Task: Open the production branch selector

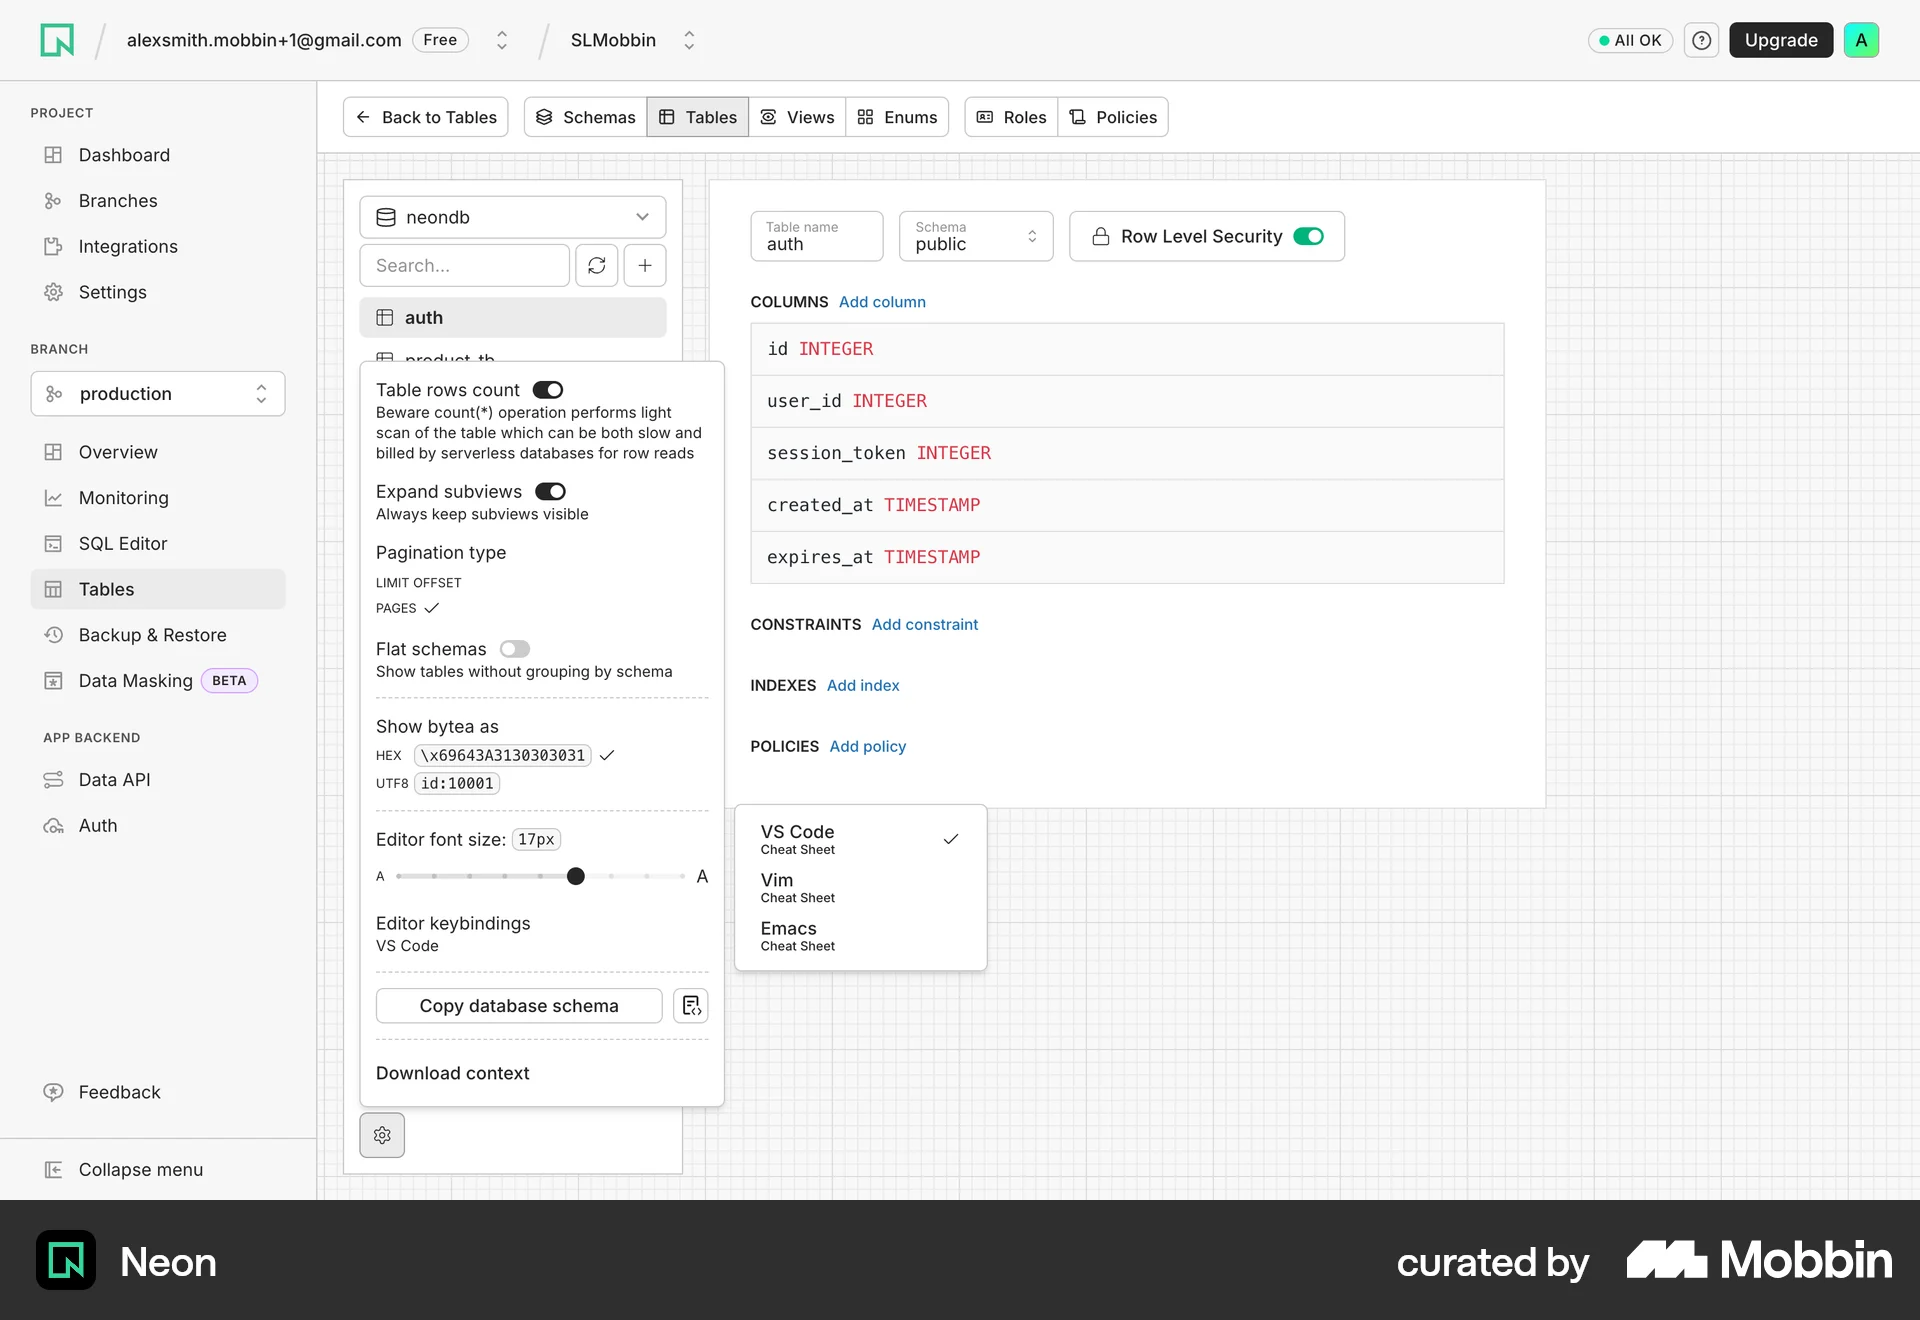Action: [158, 394]
